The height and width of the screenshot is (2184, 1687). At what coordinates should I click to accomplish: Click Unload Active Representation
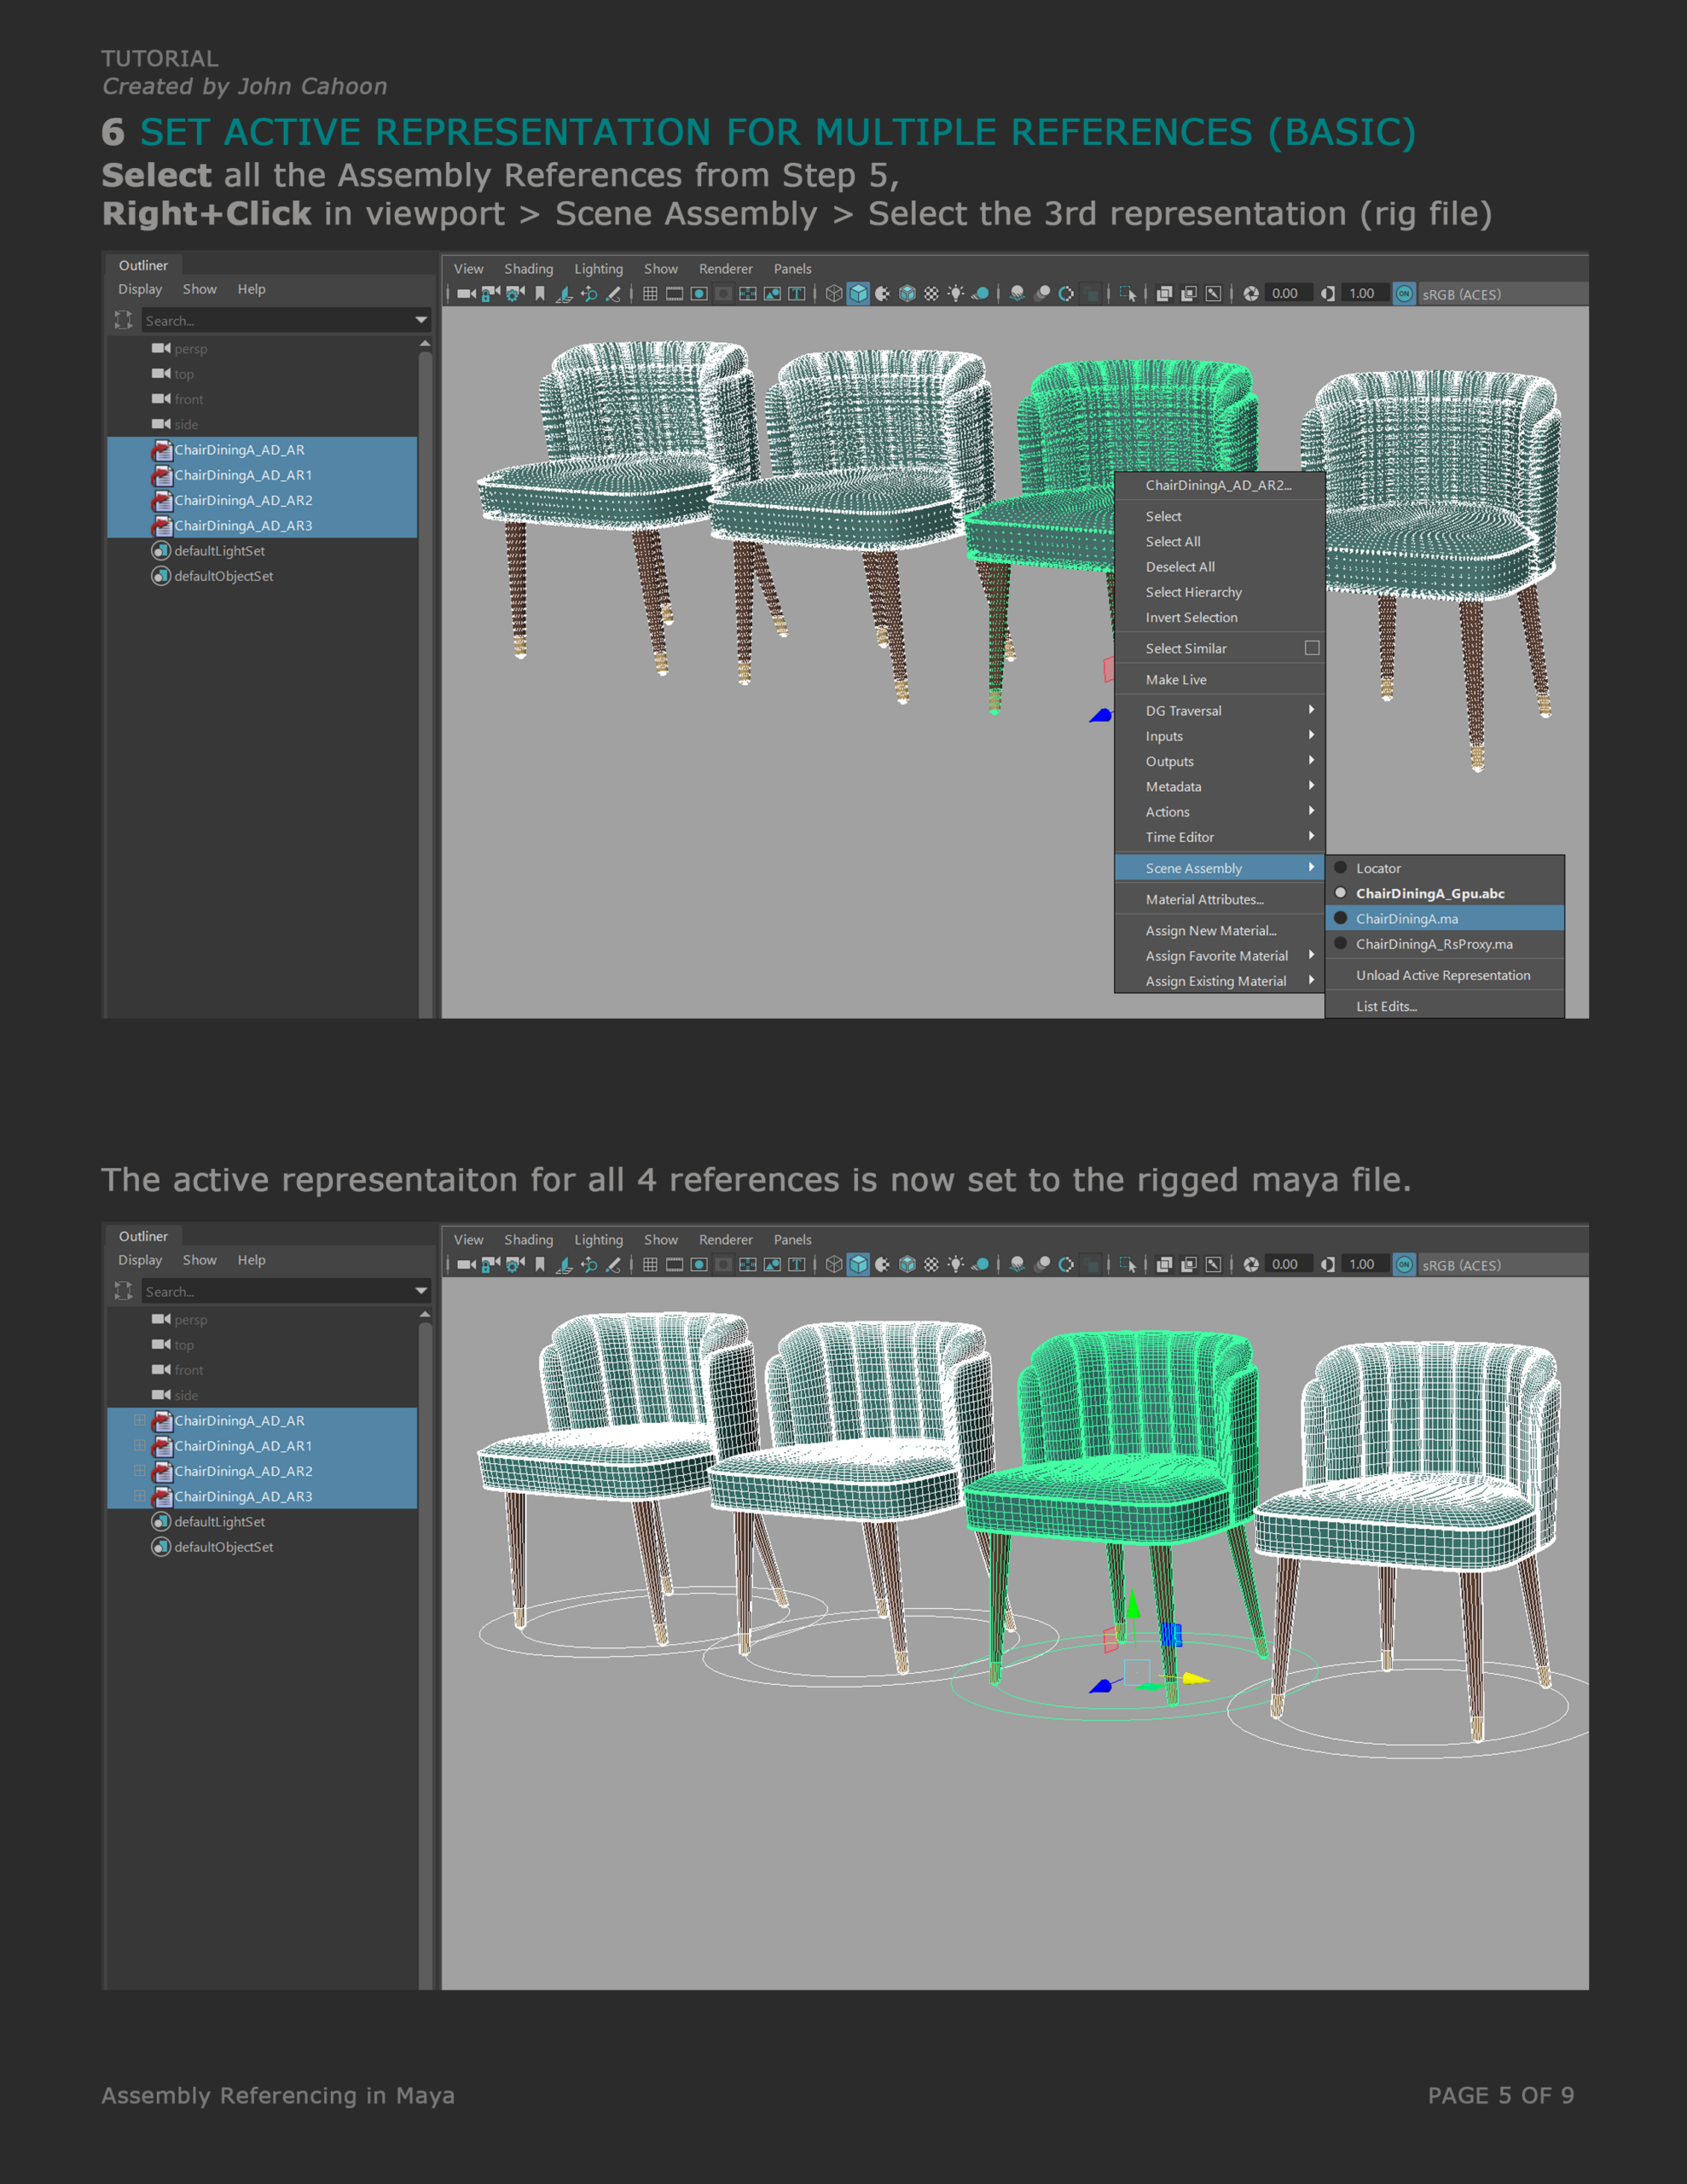coord(1442,975)
